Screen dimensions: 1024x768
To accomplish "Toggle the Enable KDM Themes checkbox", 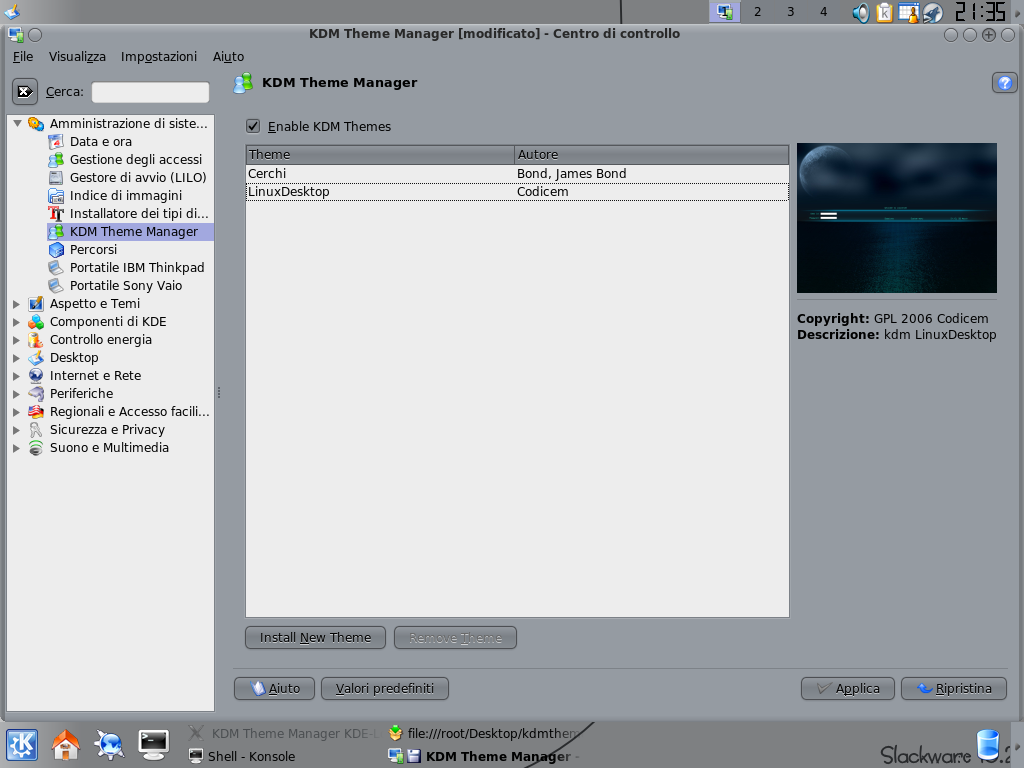I will point(253,126).
